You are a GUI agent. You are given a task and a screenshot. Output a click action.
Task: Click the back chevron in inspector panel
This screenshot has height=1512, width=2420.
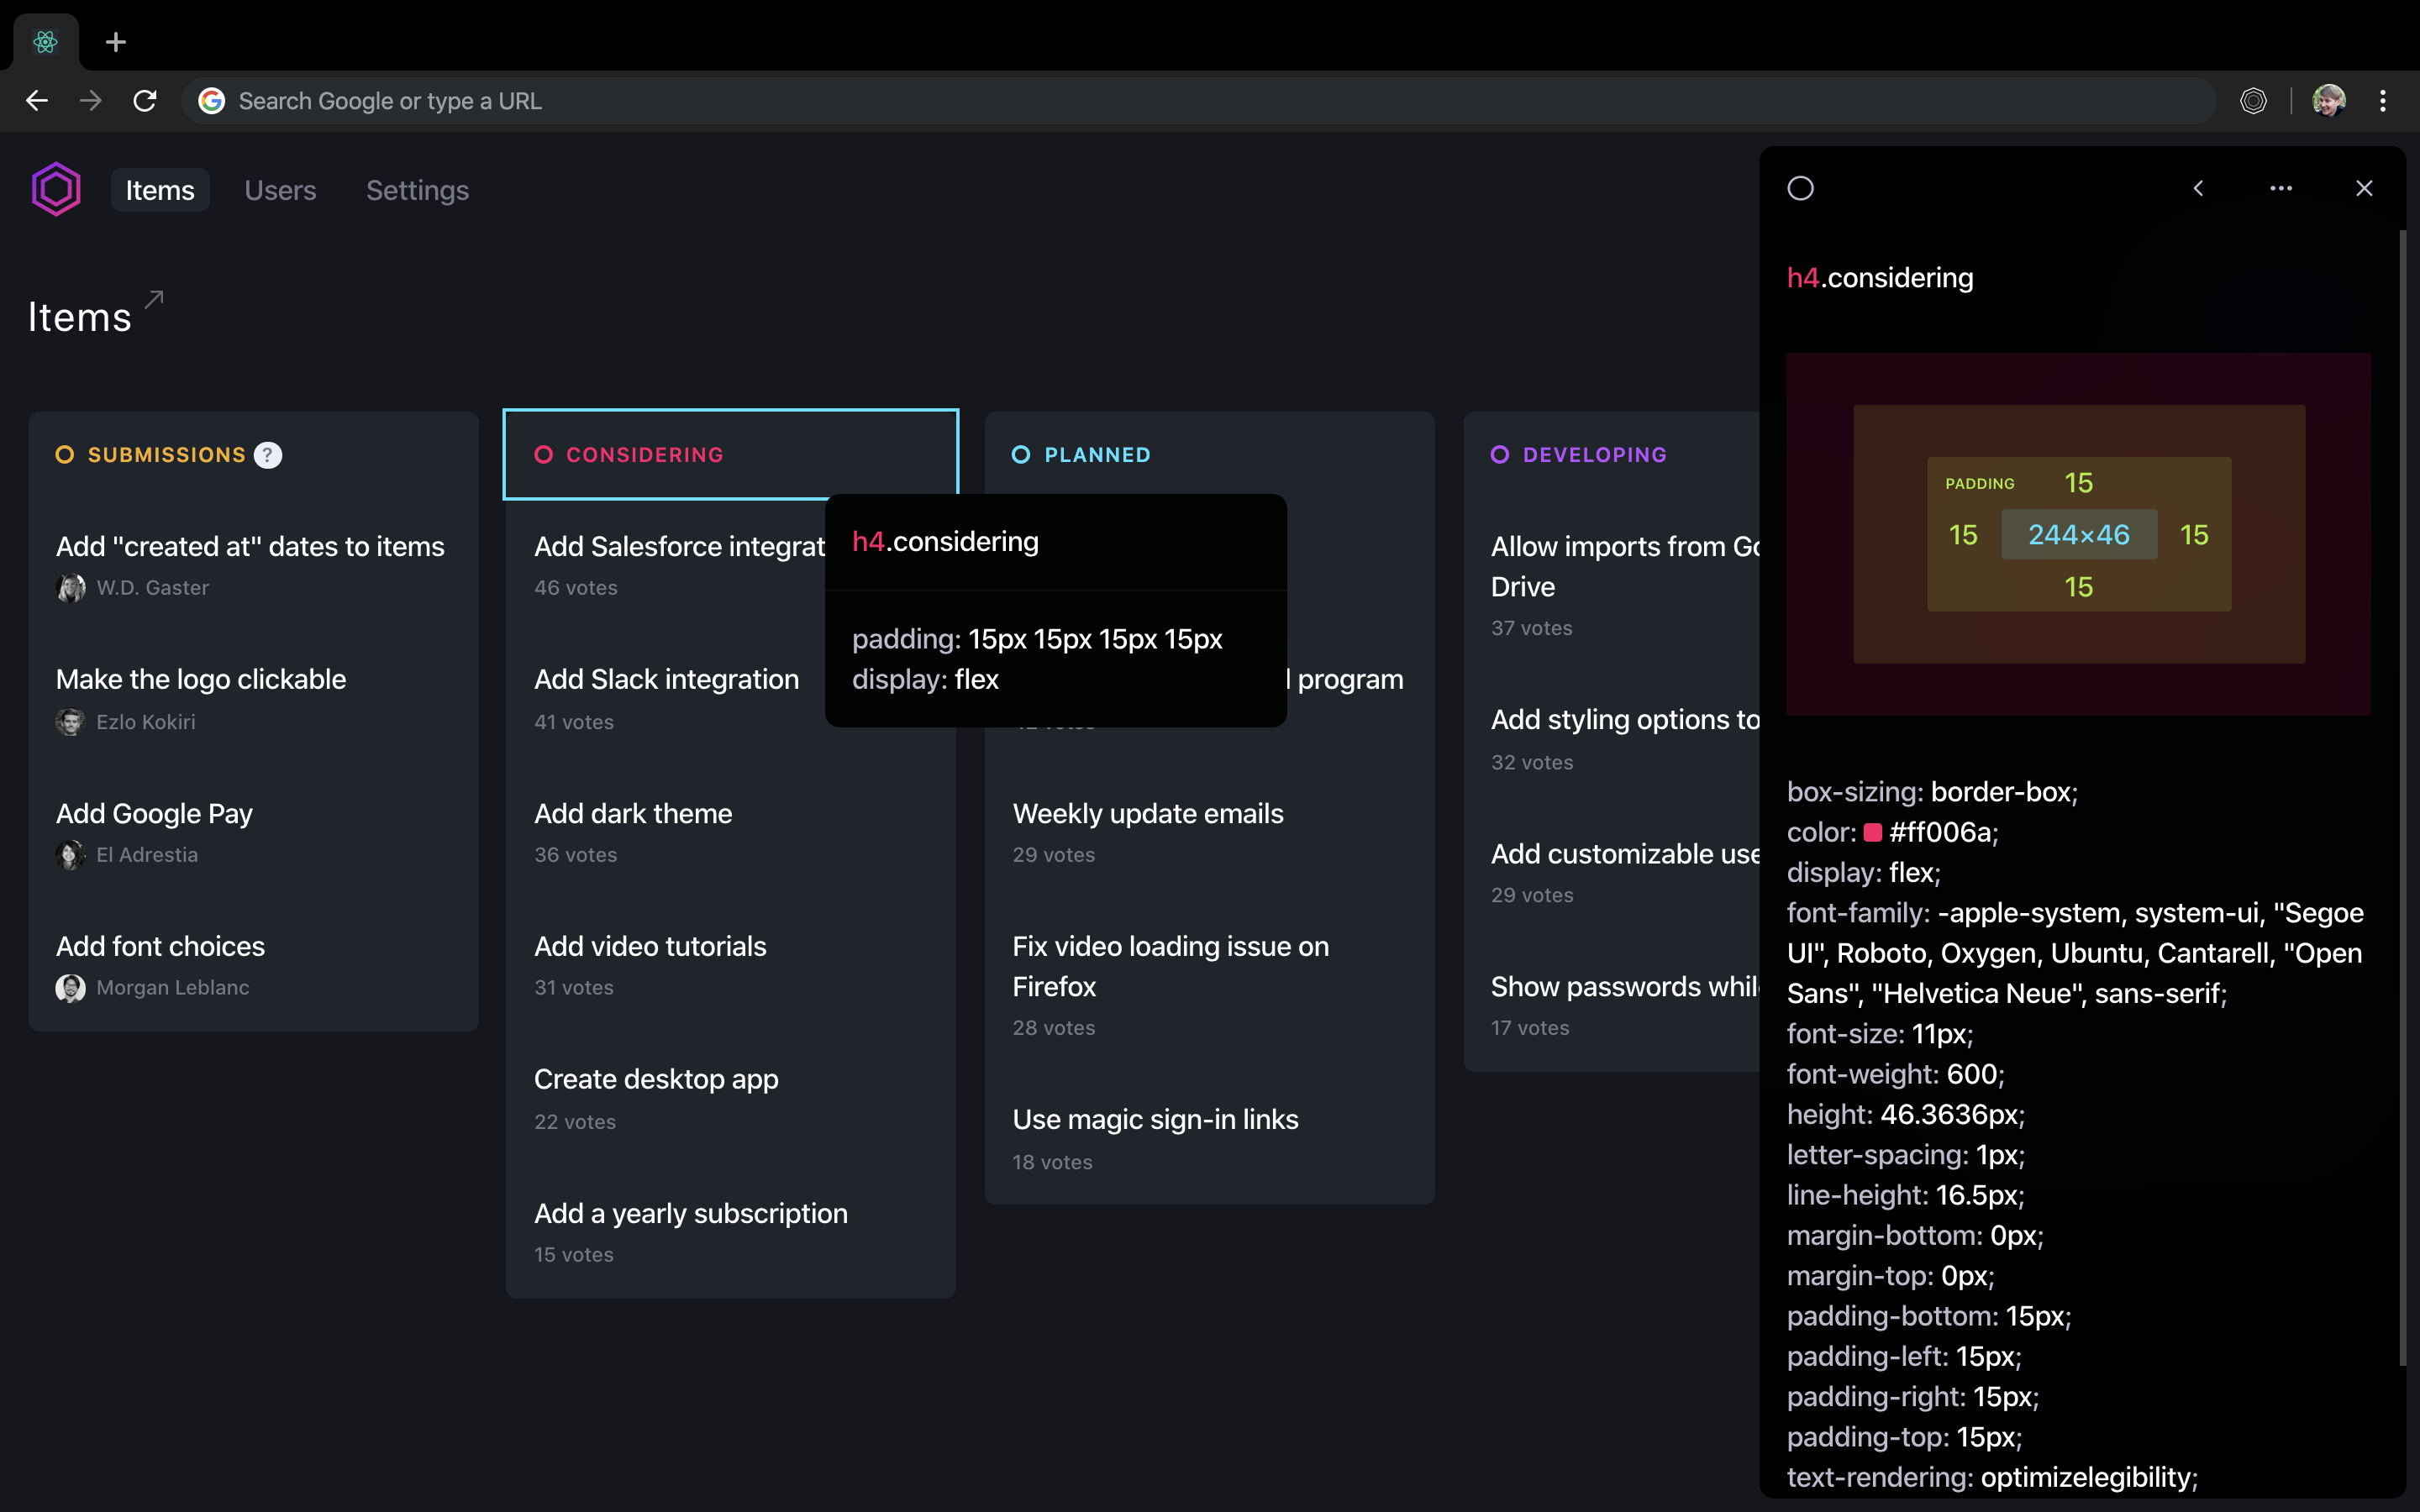(2198, 188)
